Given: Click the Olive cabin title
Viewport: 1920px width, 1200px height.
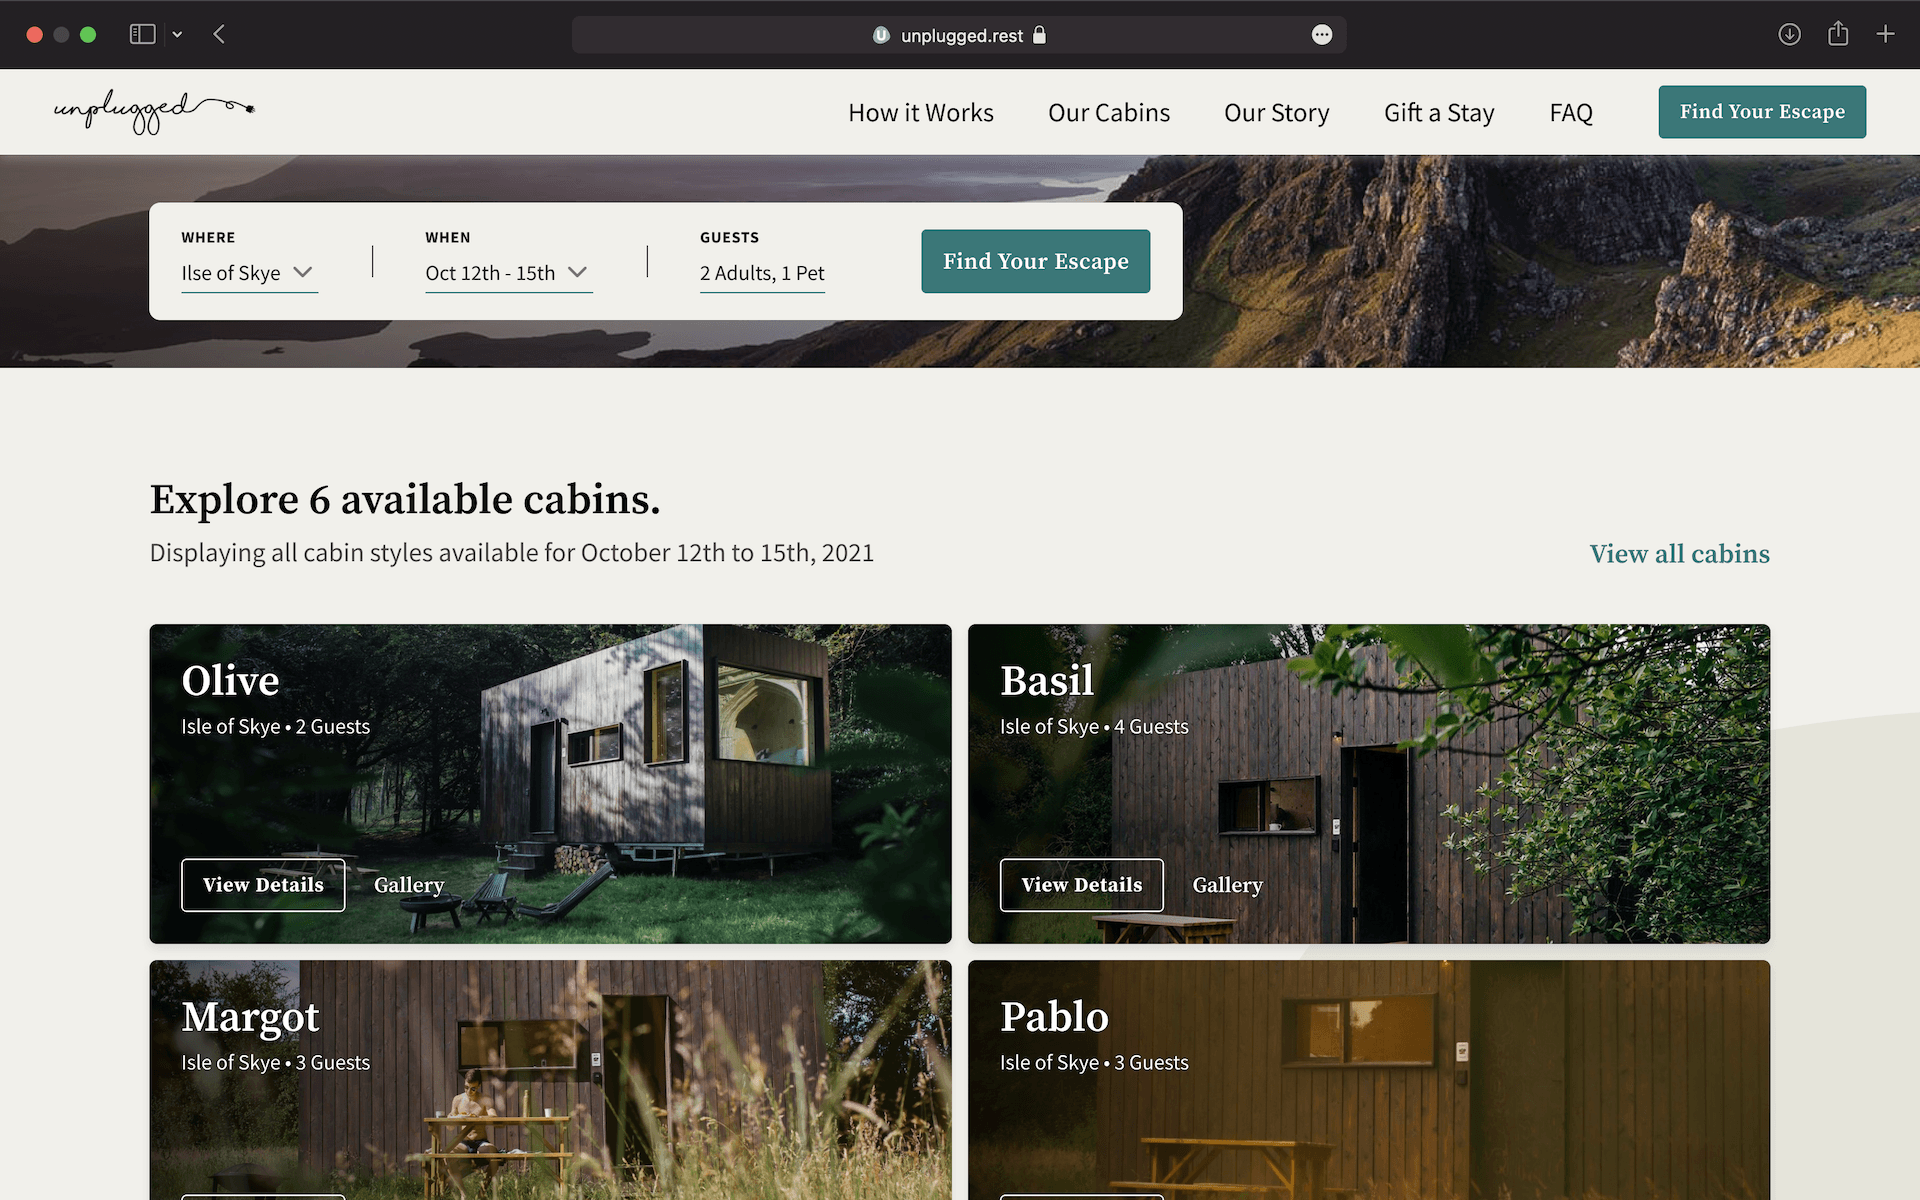Looking at the screenshot, I should click(x=230, y=681).
